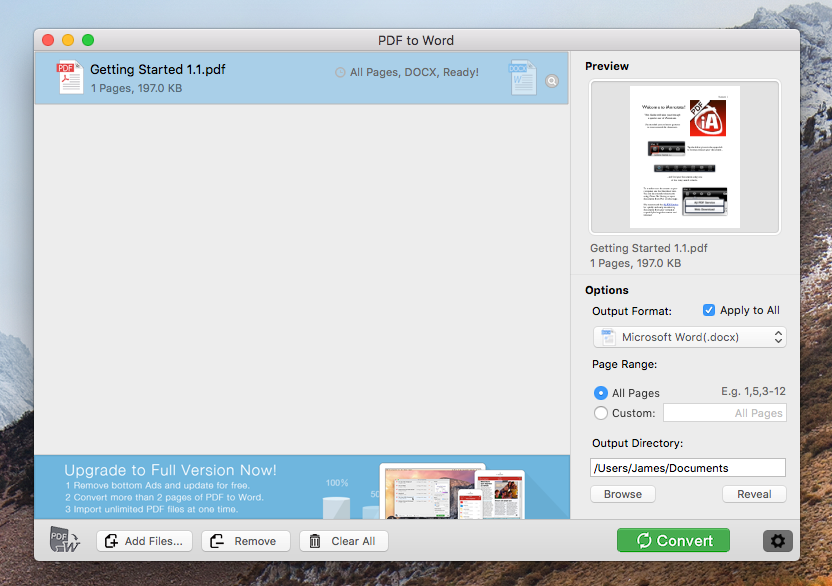Click the magnifier preview icon in file row
This screenshot has width=832, height=586.
(x=552, y=81)
